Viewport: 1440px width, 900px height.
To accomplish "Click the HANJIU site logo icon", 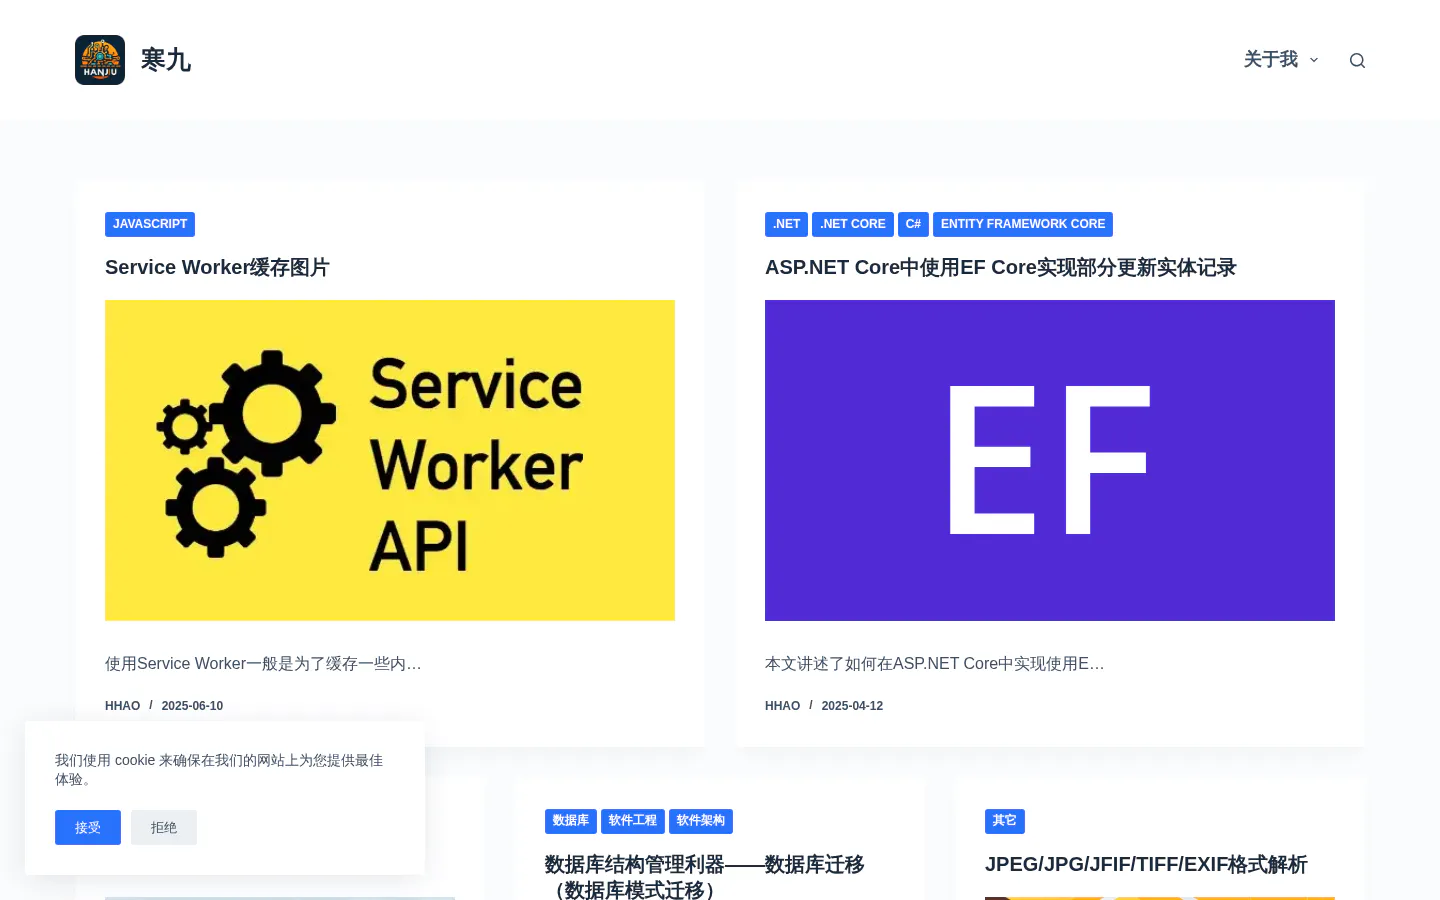I will click(100, 60).
